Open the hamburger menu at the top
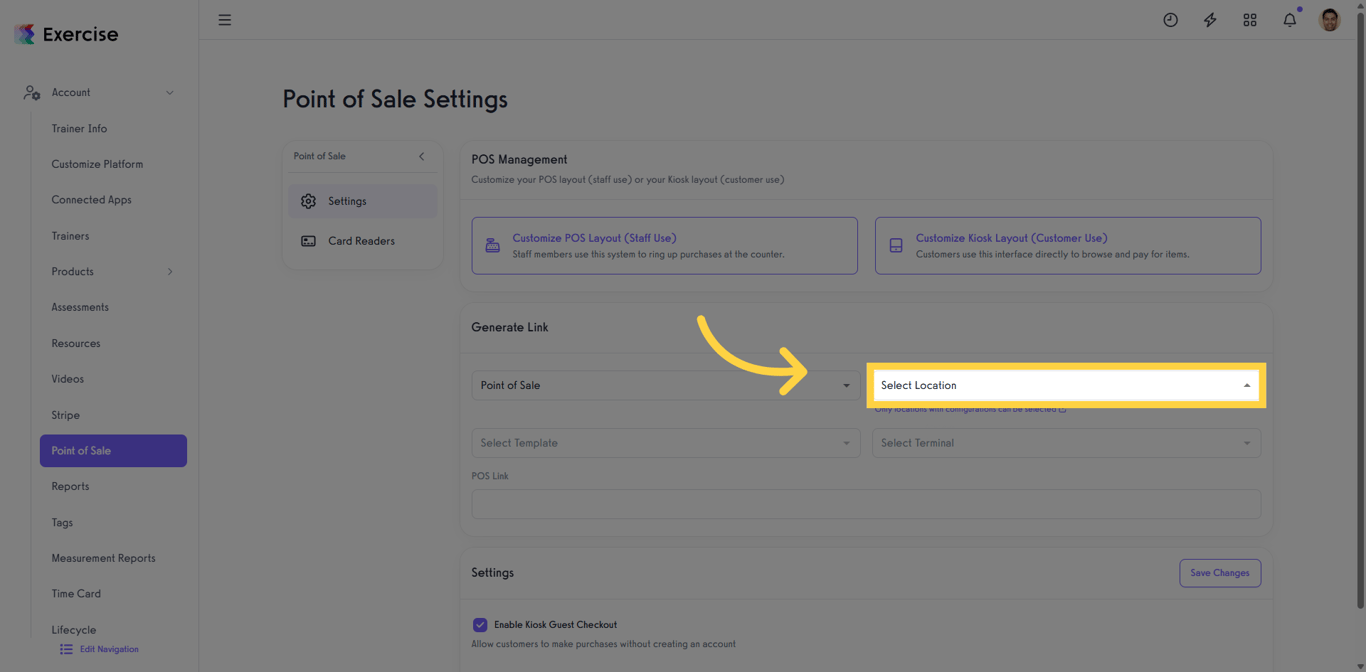1366x672 pixels. tap(224, 19)
